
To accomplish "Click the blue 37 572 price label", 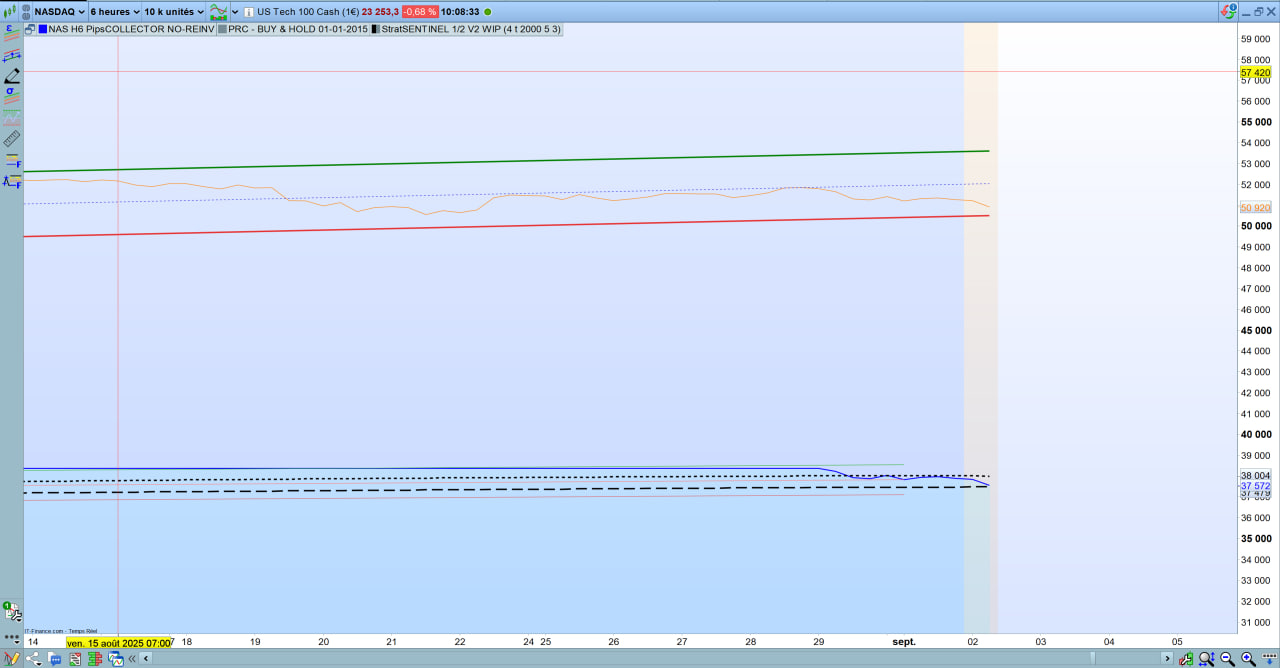I will [x=1255, y=486].
